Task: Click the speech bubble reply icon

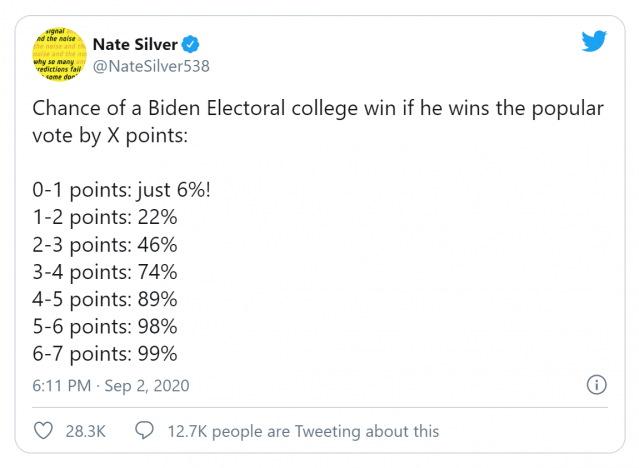Action: [144, 430]
